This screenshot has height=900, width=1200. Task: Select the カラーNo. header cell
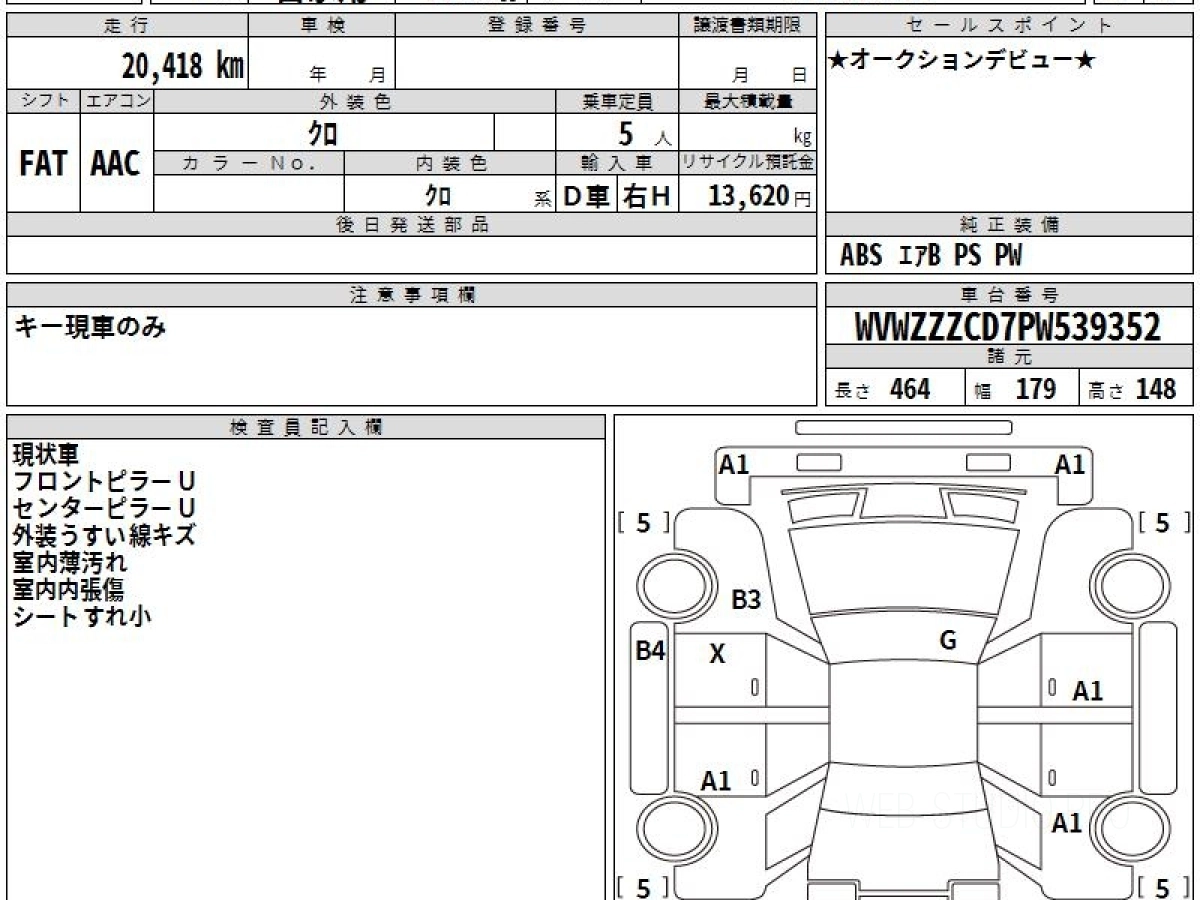coord(249,162)
